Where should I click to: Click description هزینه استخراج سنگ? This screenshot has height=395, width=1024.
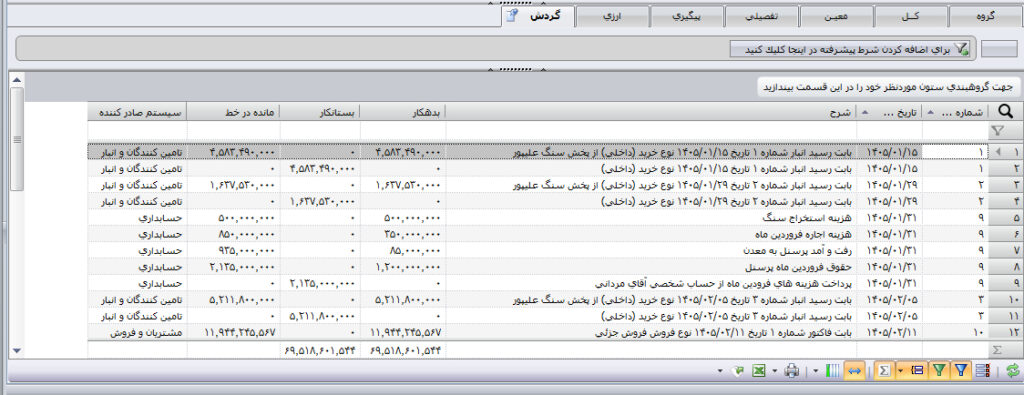click(x=807, y=217)
